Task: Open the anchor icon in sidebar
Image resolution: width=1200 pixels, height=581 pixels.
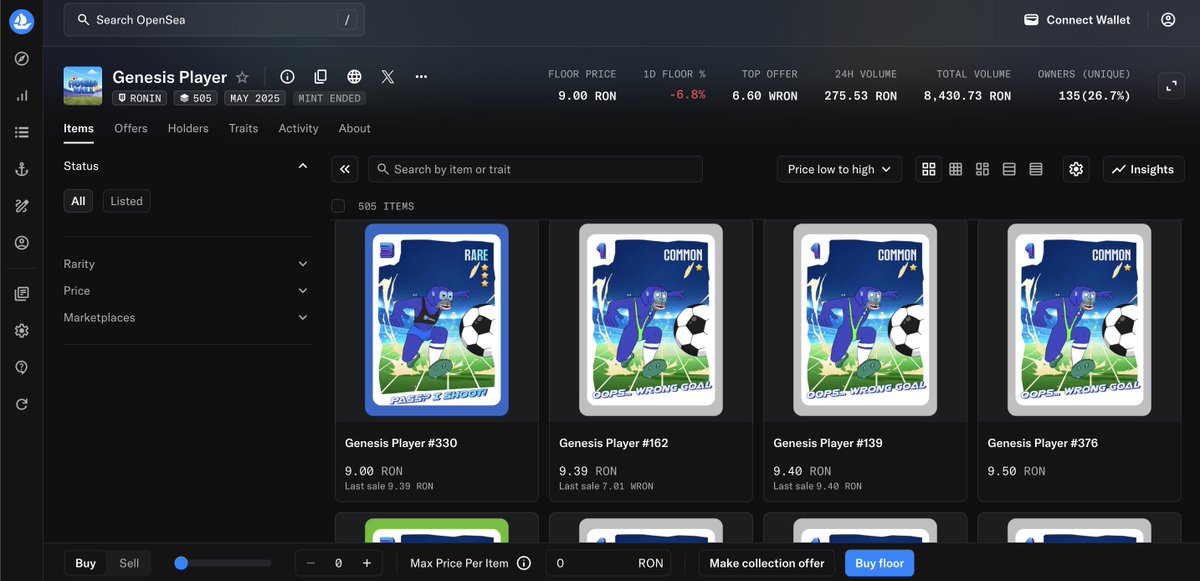Action: [x=22, y=169]
